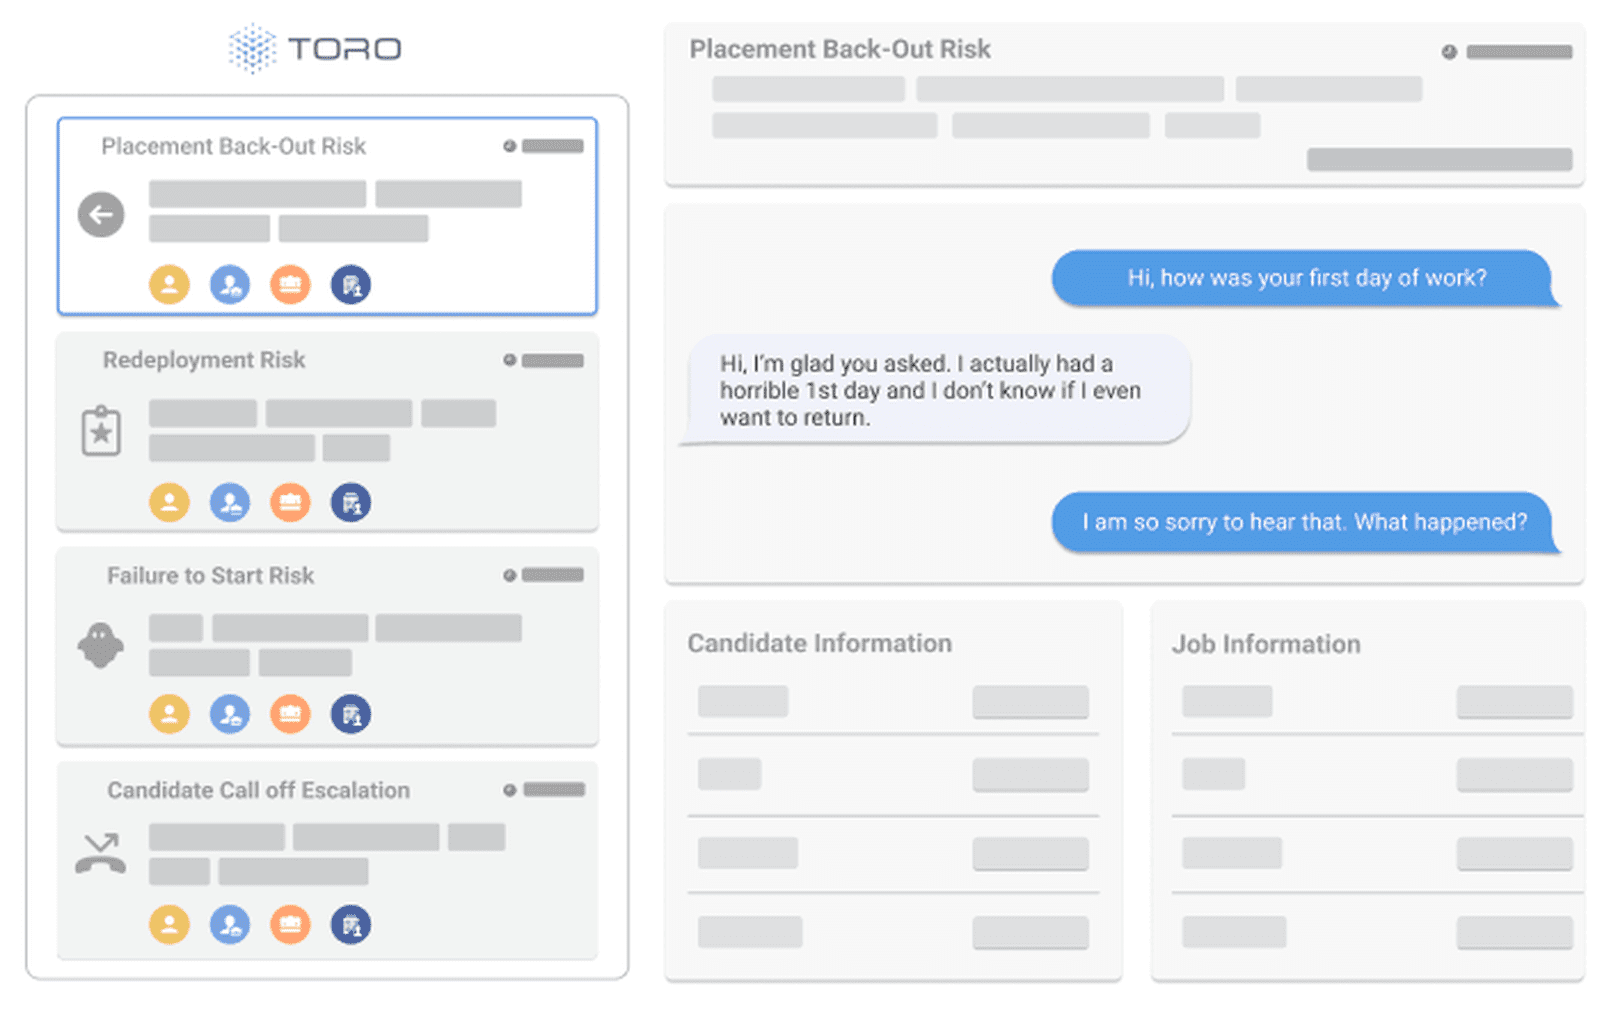Click orange briefcase icon in Candidate Call off Escalation card
The image size is (1618, 1010).
[290, 925]
